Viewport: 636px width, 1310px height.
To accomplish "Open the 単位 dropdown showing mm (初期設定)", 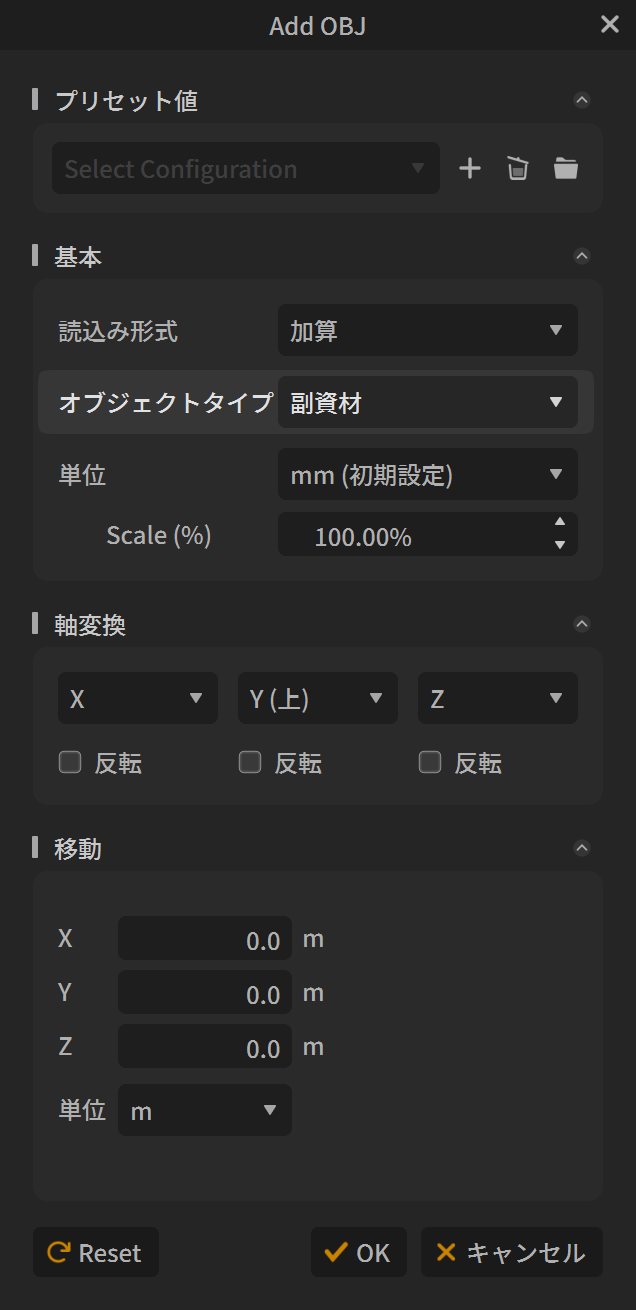I will coord(427,474).
